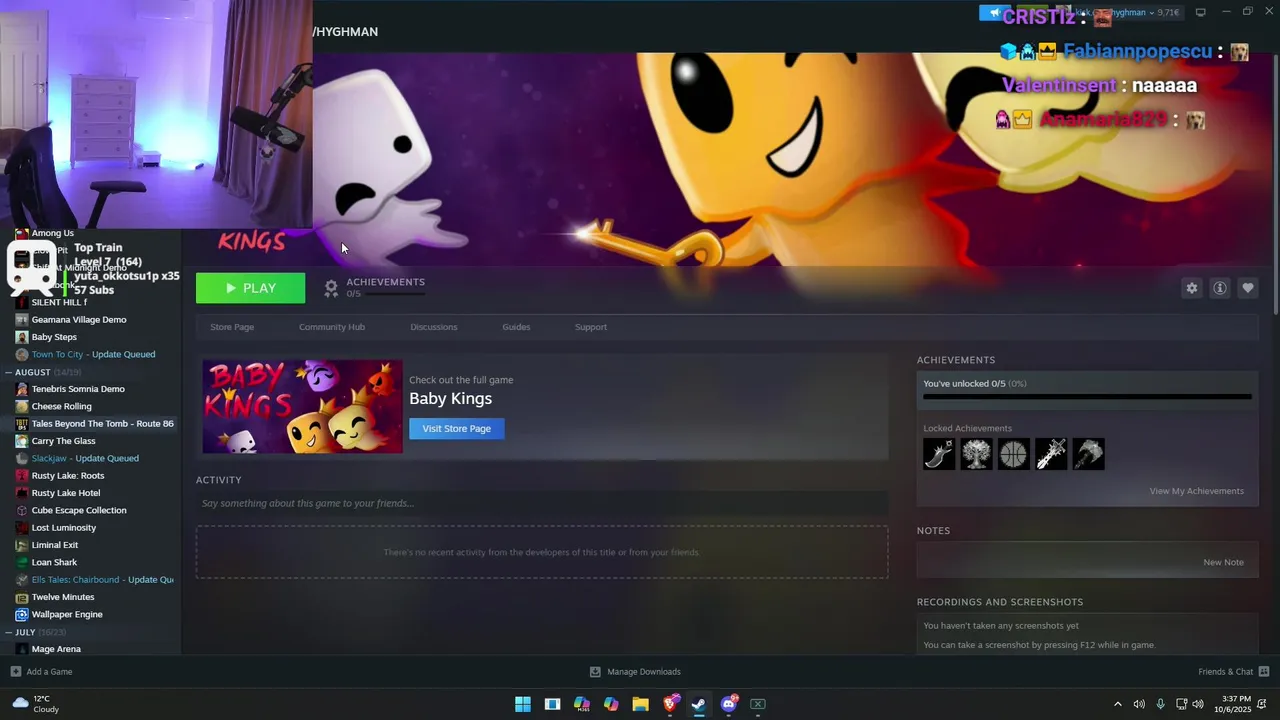Show game info via the info icon
The height and width of the screenshot is (720, 1280).
1219,288
